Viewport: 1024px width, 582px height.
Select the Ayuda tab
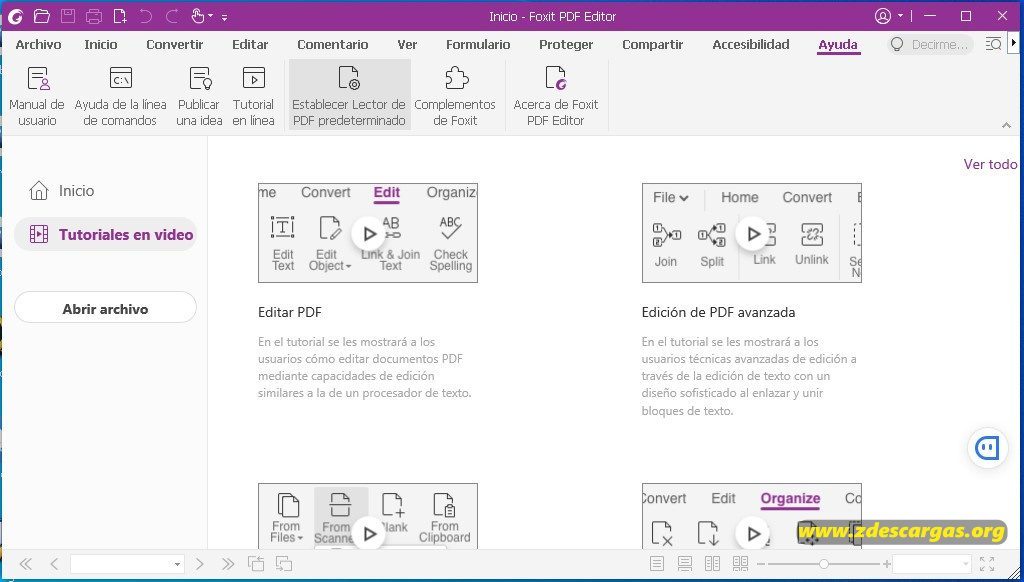coord(838,44)
